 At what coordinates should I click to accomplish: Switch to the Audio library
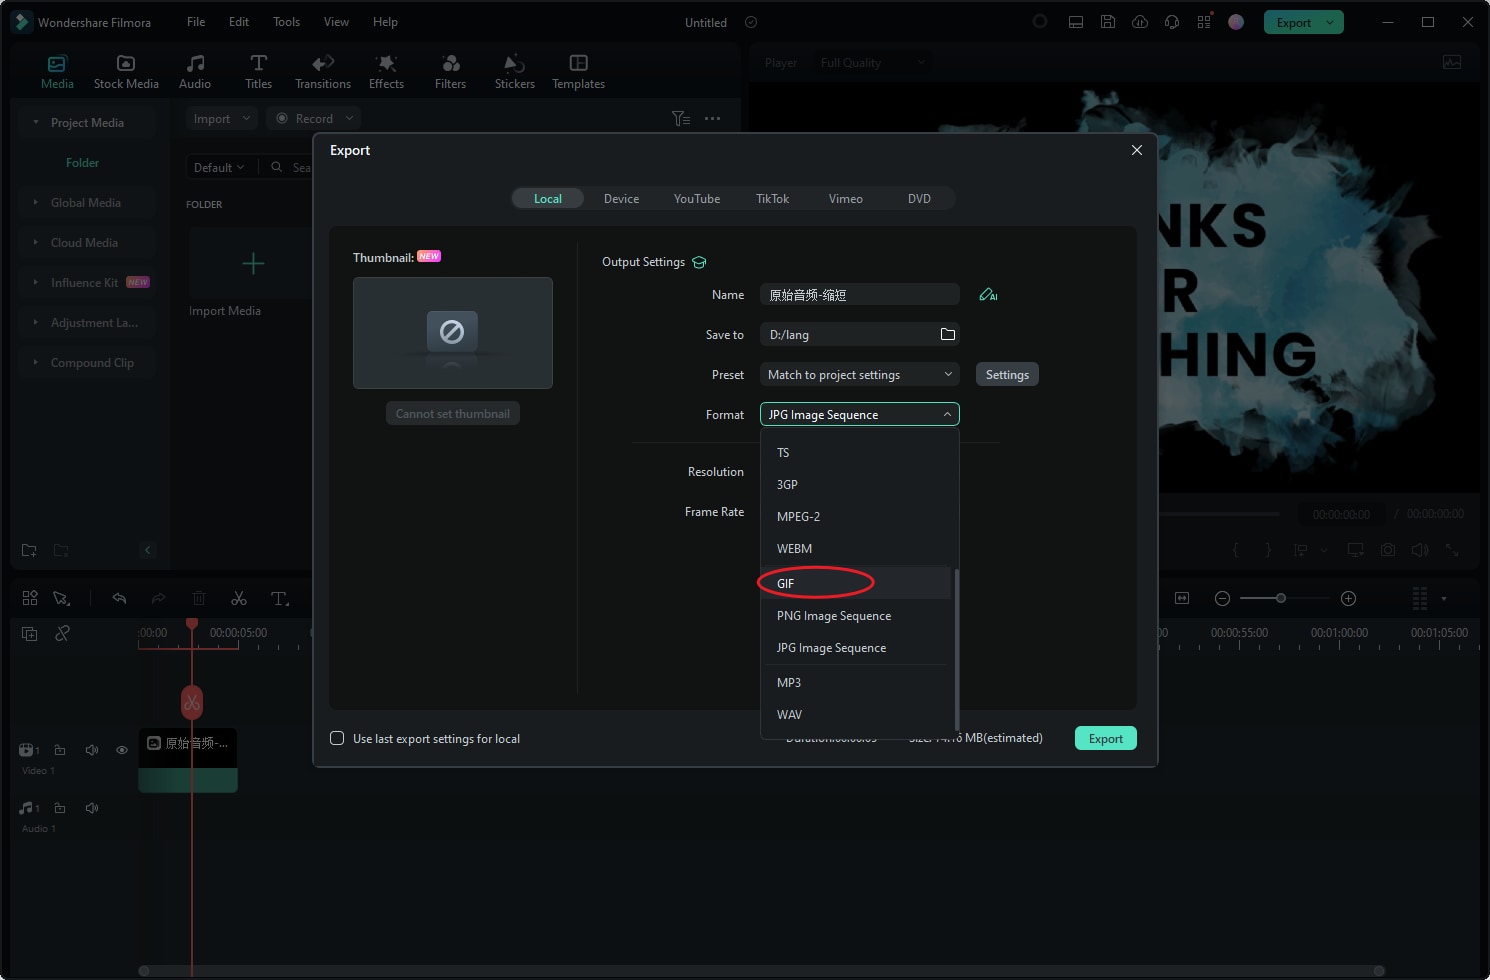point(195,72)
